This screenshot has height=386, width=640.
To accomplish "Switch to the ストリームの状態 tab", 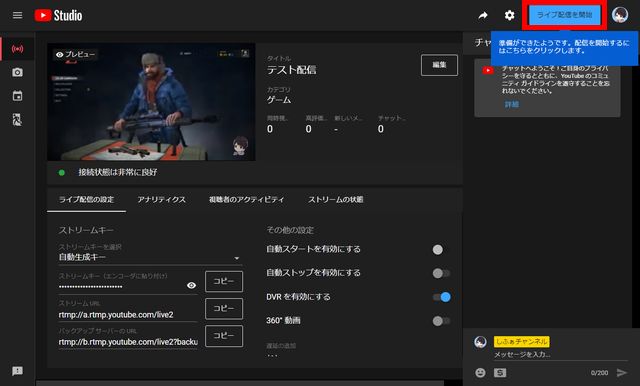I will pyautogui.click(x=336, y=200).
